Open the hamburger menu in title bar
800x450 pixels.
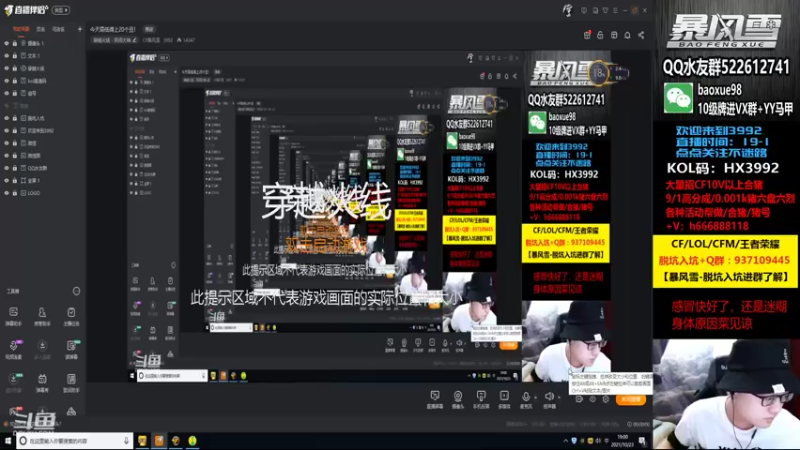tap(615, 10)
